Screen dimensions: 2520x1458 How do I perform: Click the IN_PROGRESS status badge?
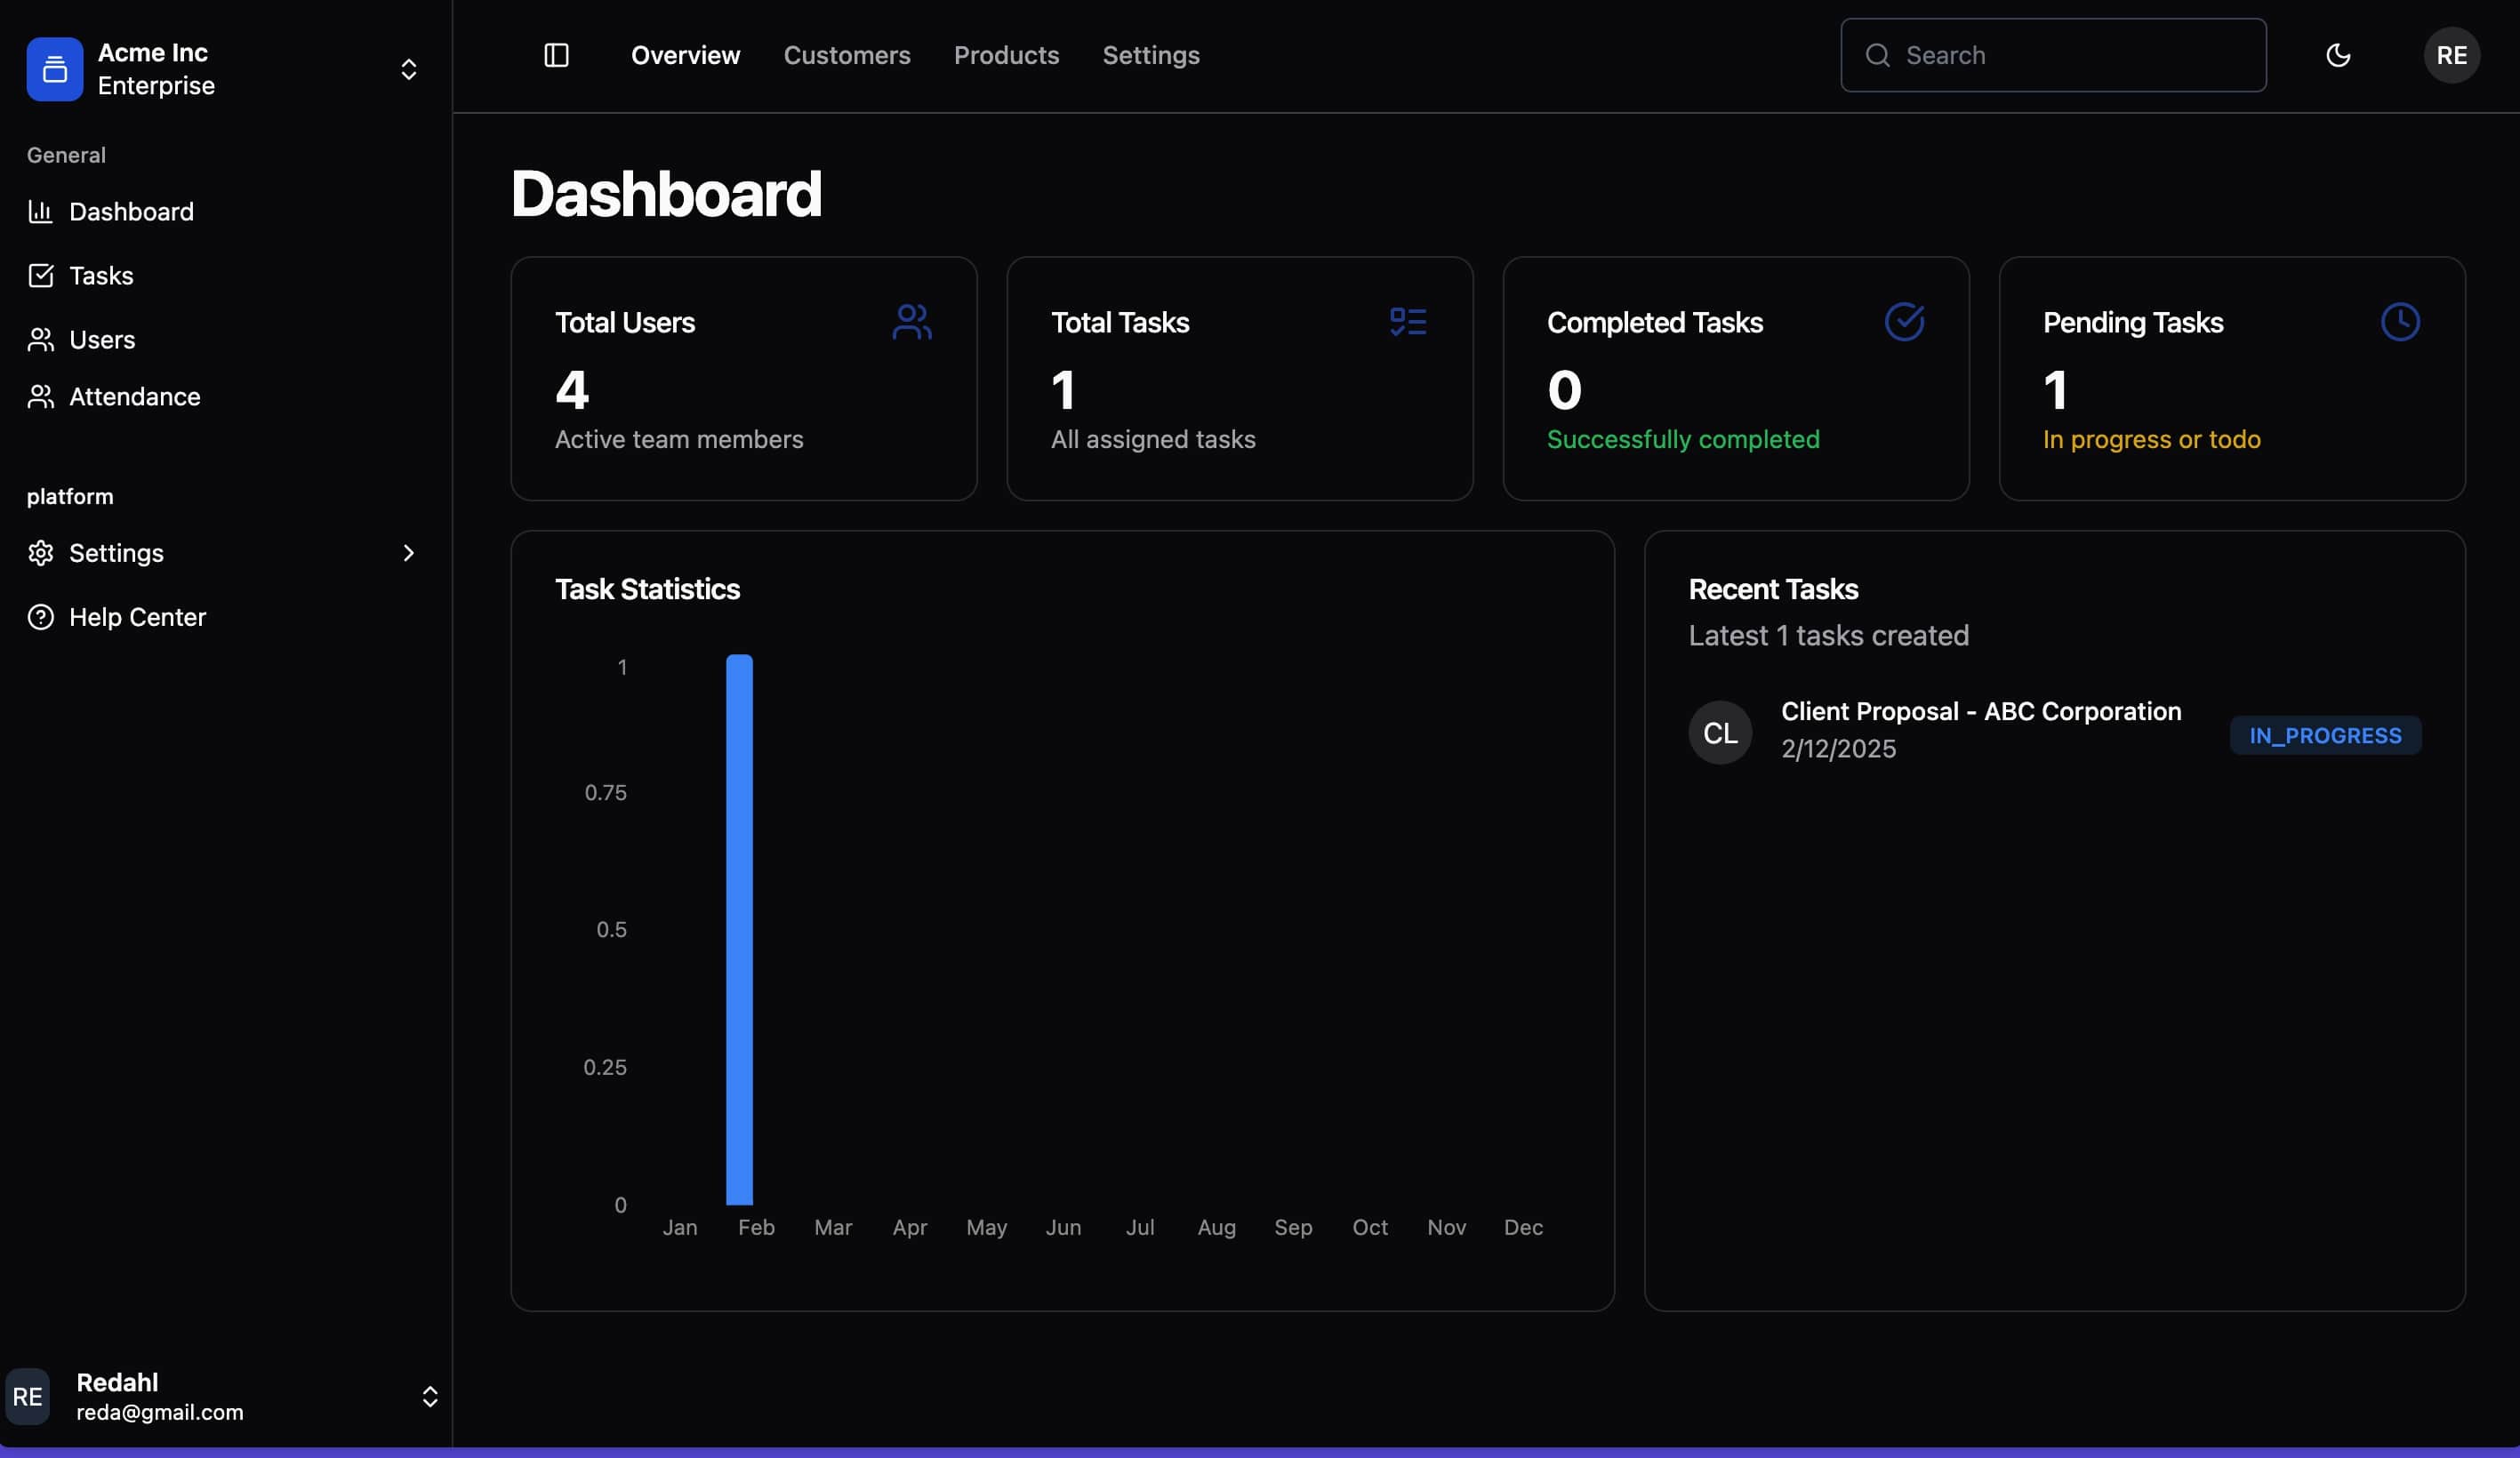(x=2325, y=736)
